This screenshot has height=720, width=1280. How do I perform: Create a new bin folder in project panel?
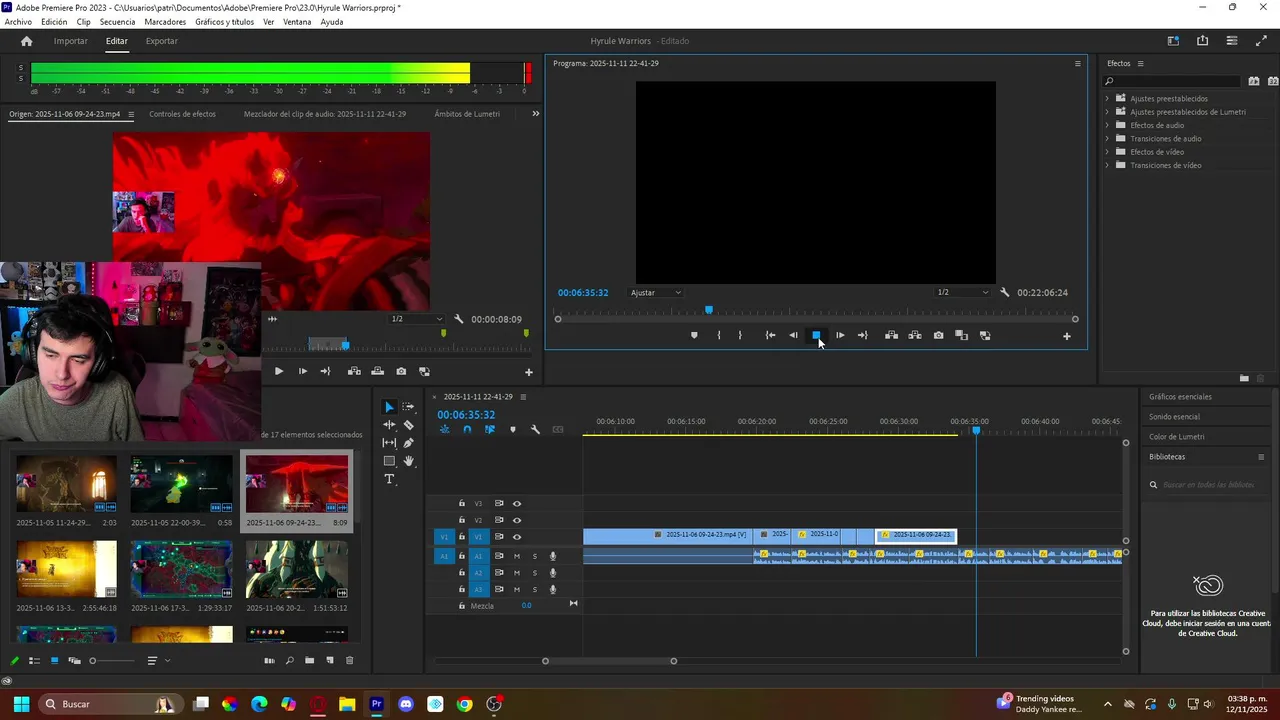309,661
